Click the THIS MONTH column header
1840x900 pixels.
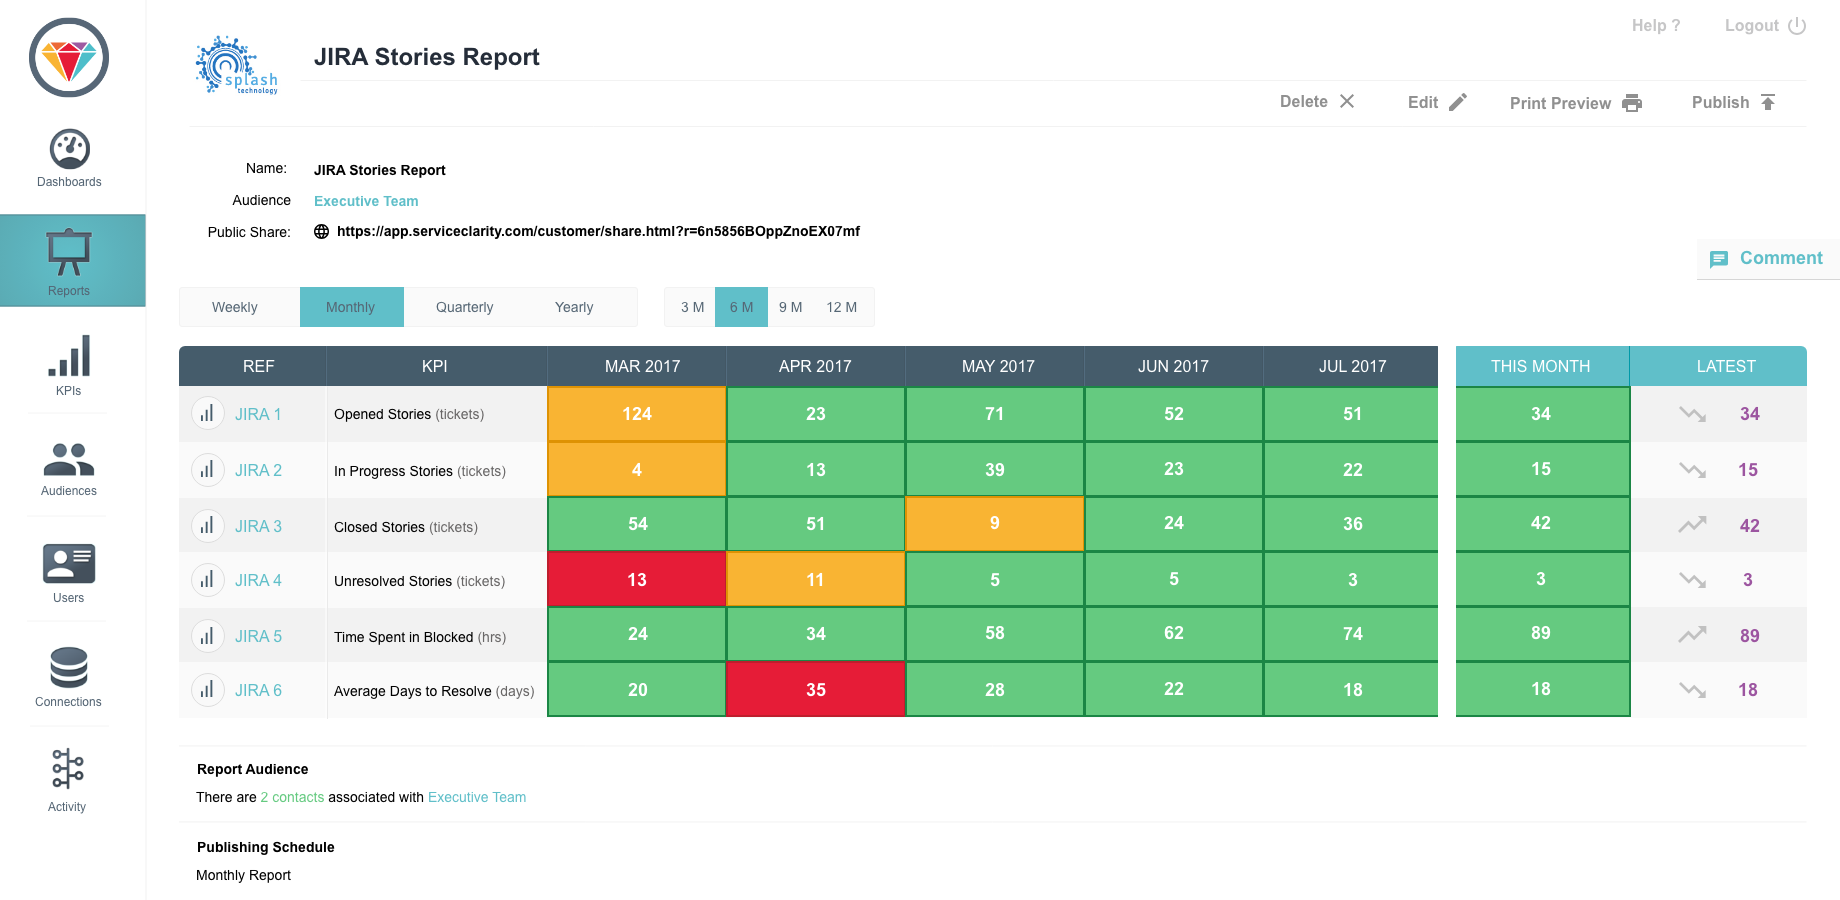point(1541,366)
